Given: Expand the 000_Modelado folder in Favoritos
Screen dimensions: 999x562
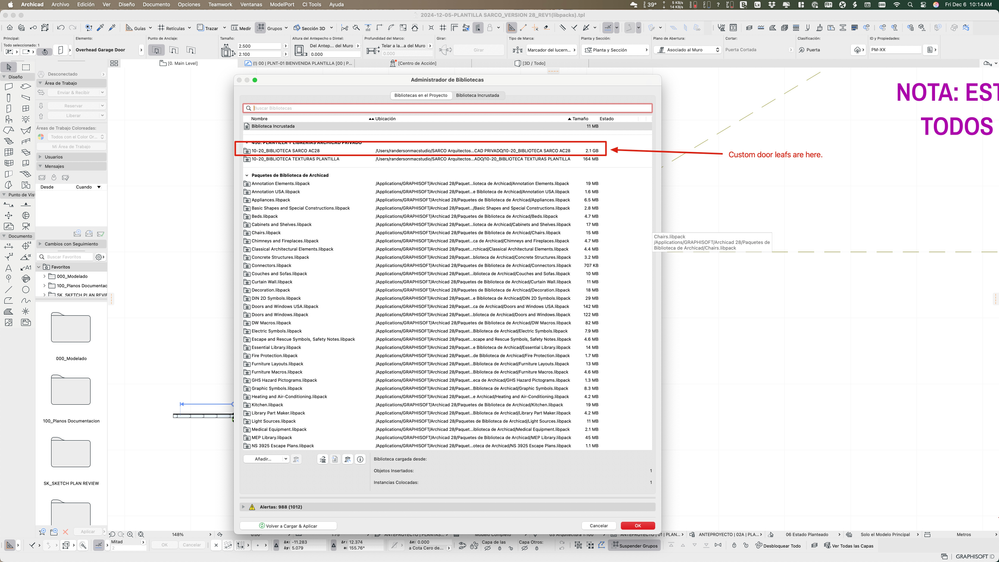Looking at the screenshot, I should 45,277.
